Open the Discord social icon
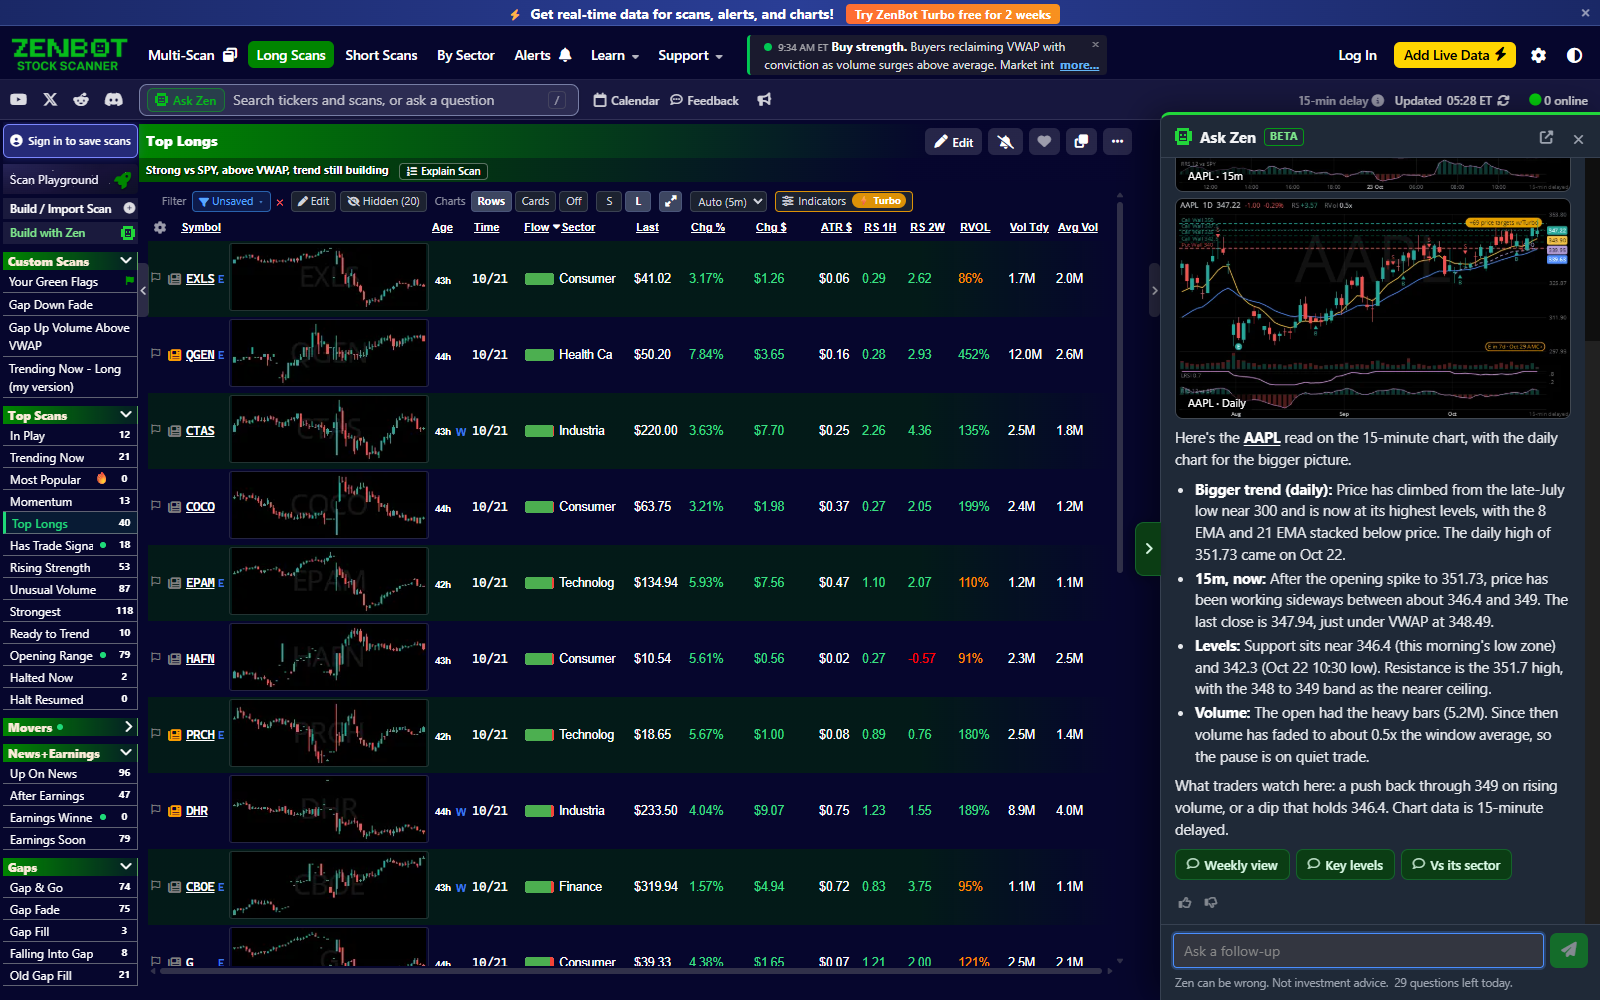 pyautogui.click(x=114, y=100)
